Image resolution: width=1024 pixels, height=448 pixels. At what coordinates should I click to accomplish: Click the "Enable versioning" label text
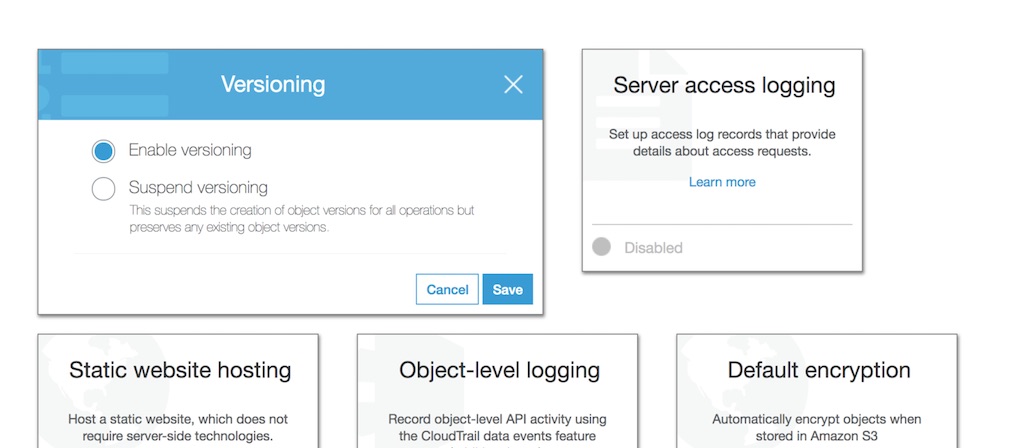click(x=190, y=151)
